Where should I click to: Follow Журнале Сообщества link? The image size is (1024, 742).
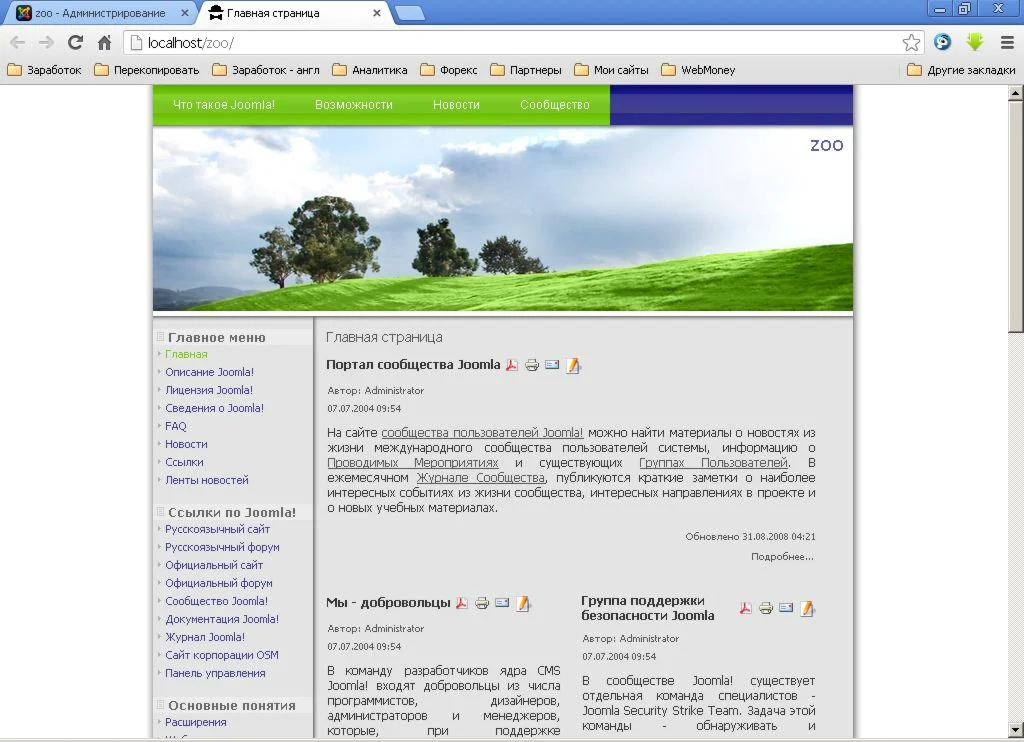[481, 477]
